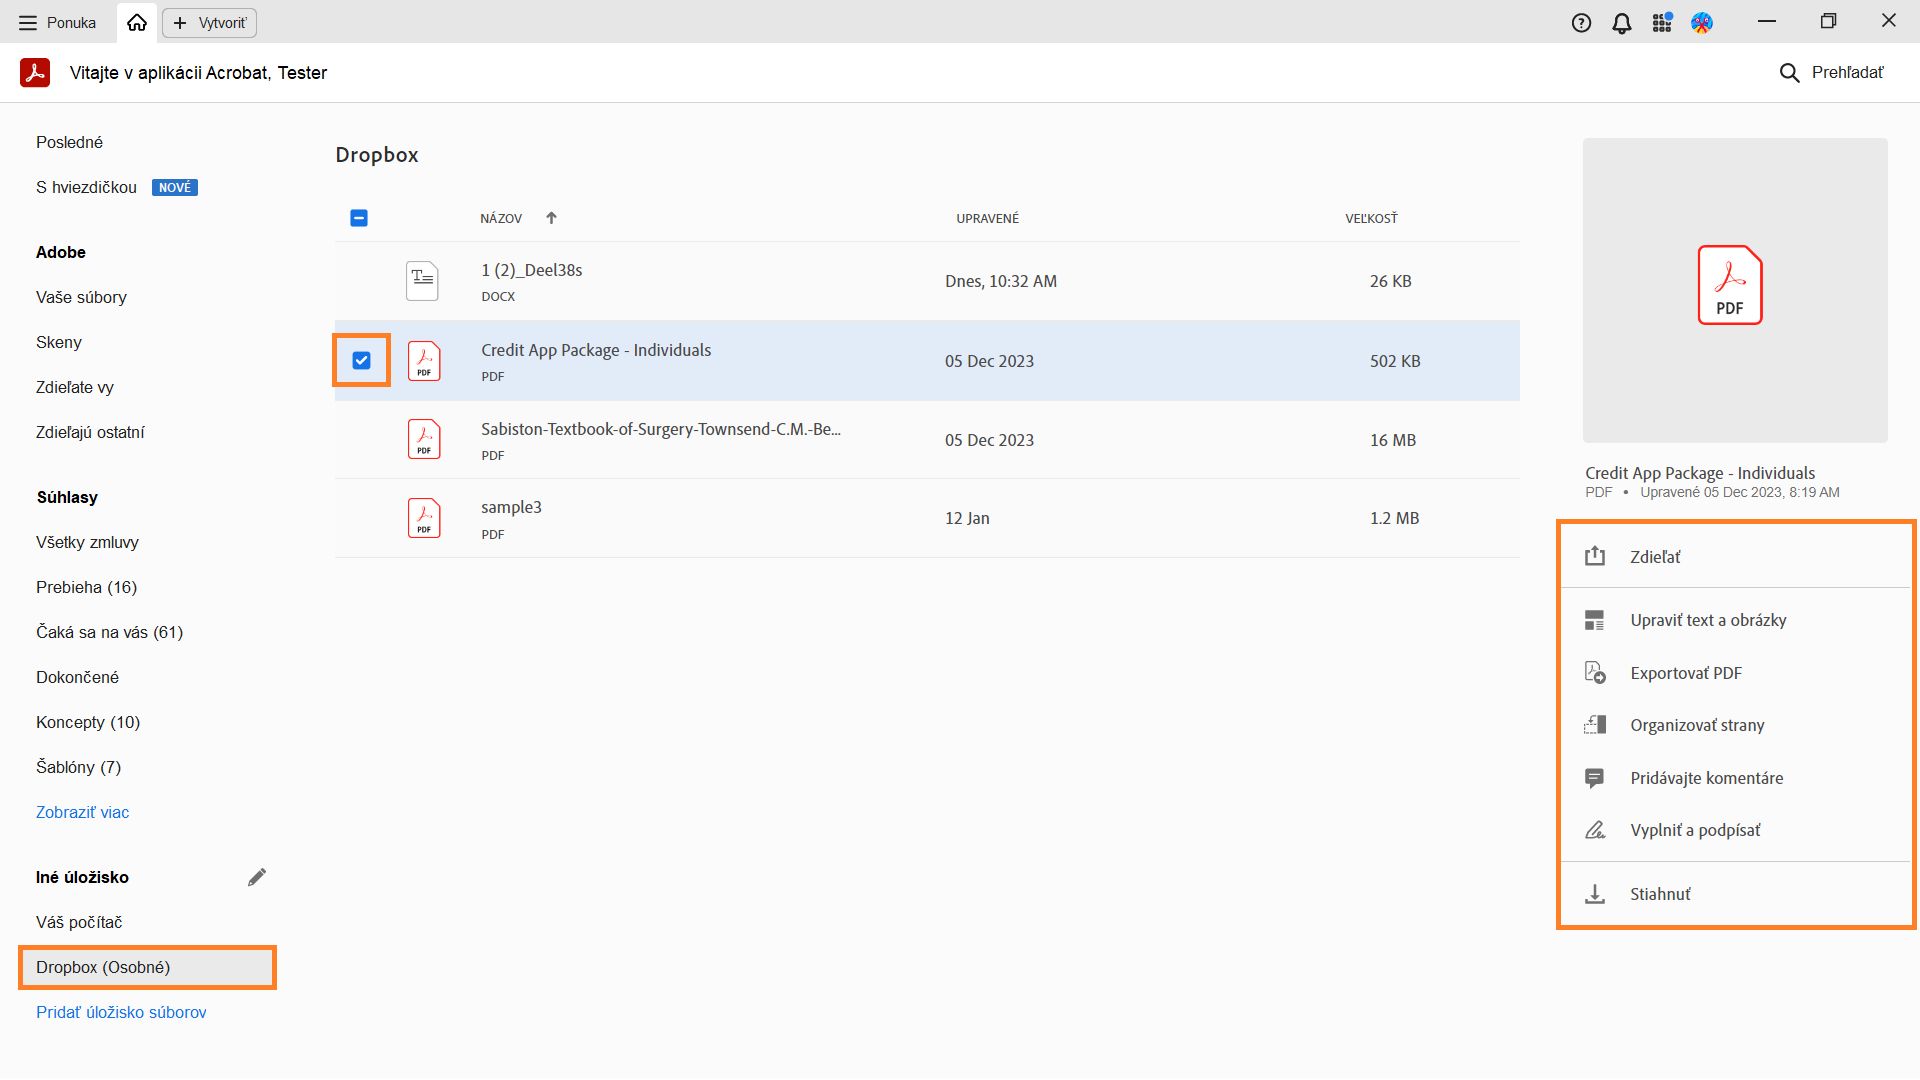Viewport: 1920px width, 1080px height.
Task: Expand sidebar with Zobraziť viac
Action: (82, 812)
